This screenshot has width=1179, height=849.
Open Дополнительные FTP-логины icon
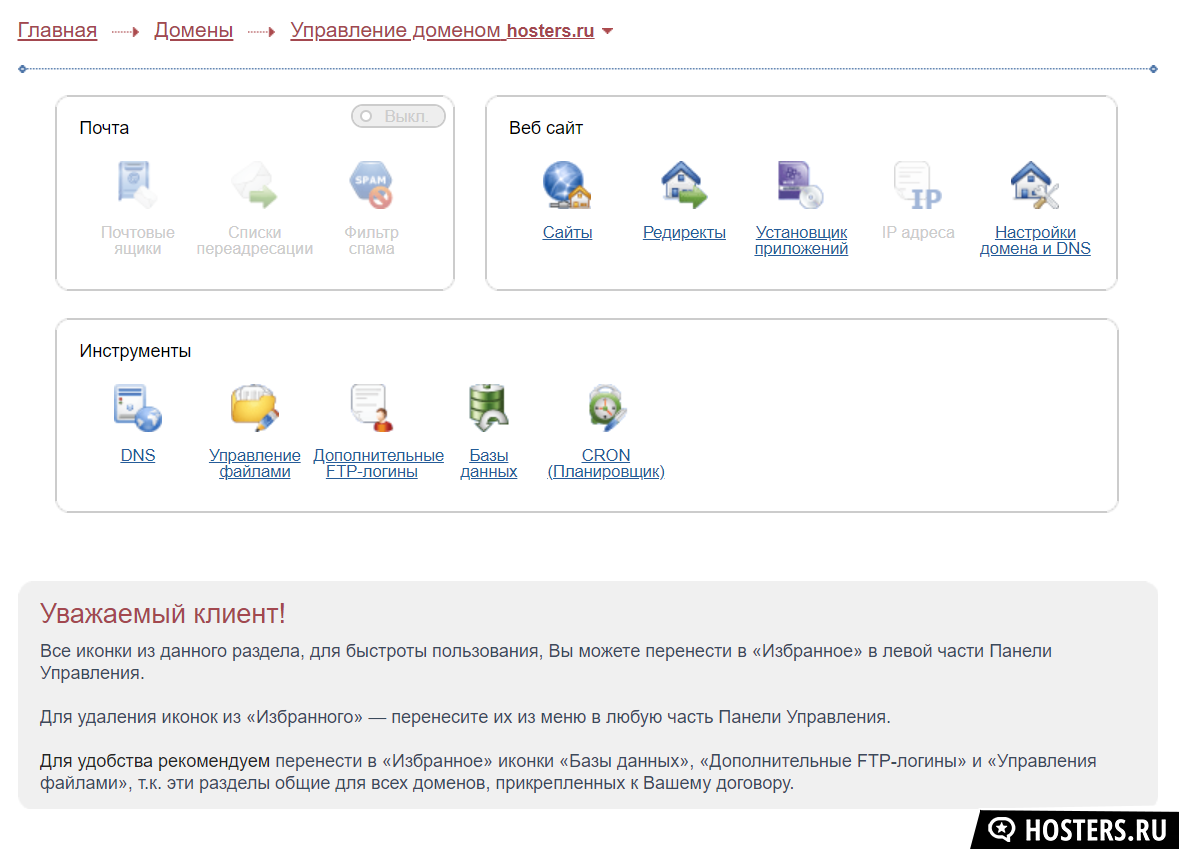372,408
